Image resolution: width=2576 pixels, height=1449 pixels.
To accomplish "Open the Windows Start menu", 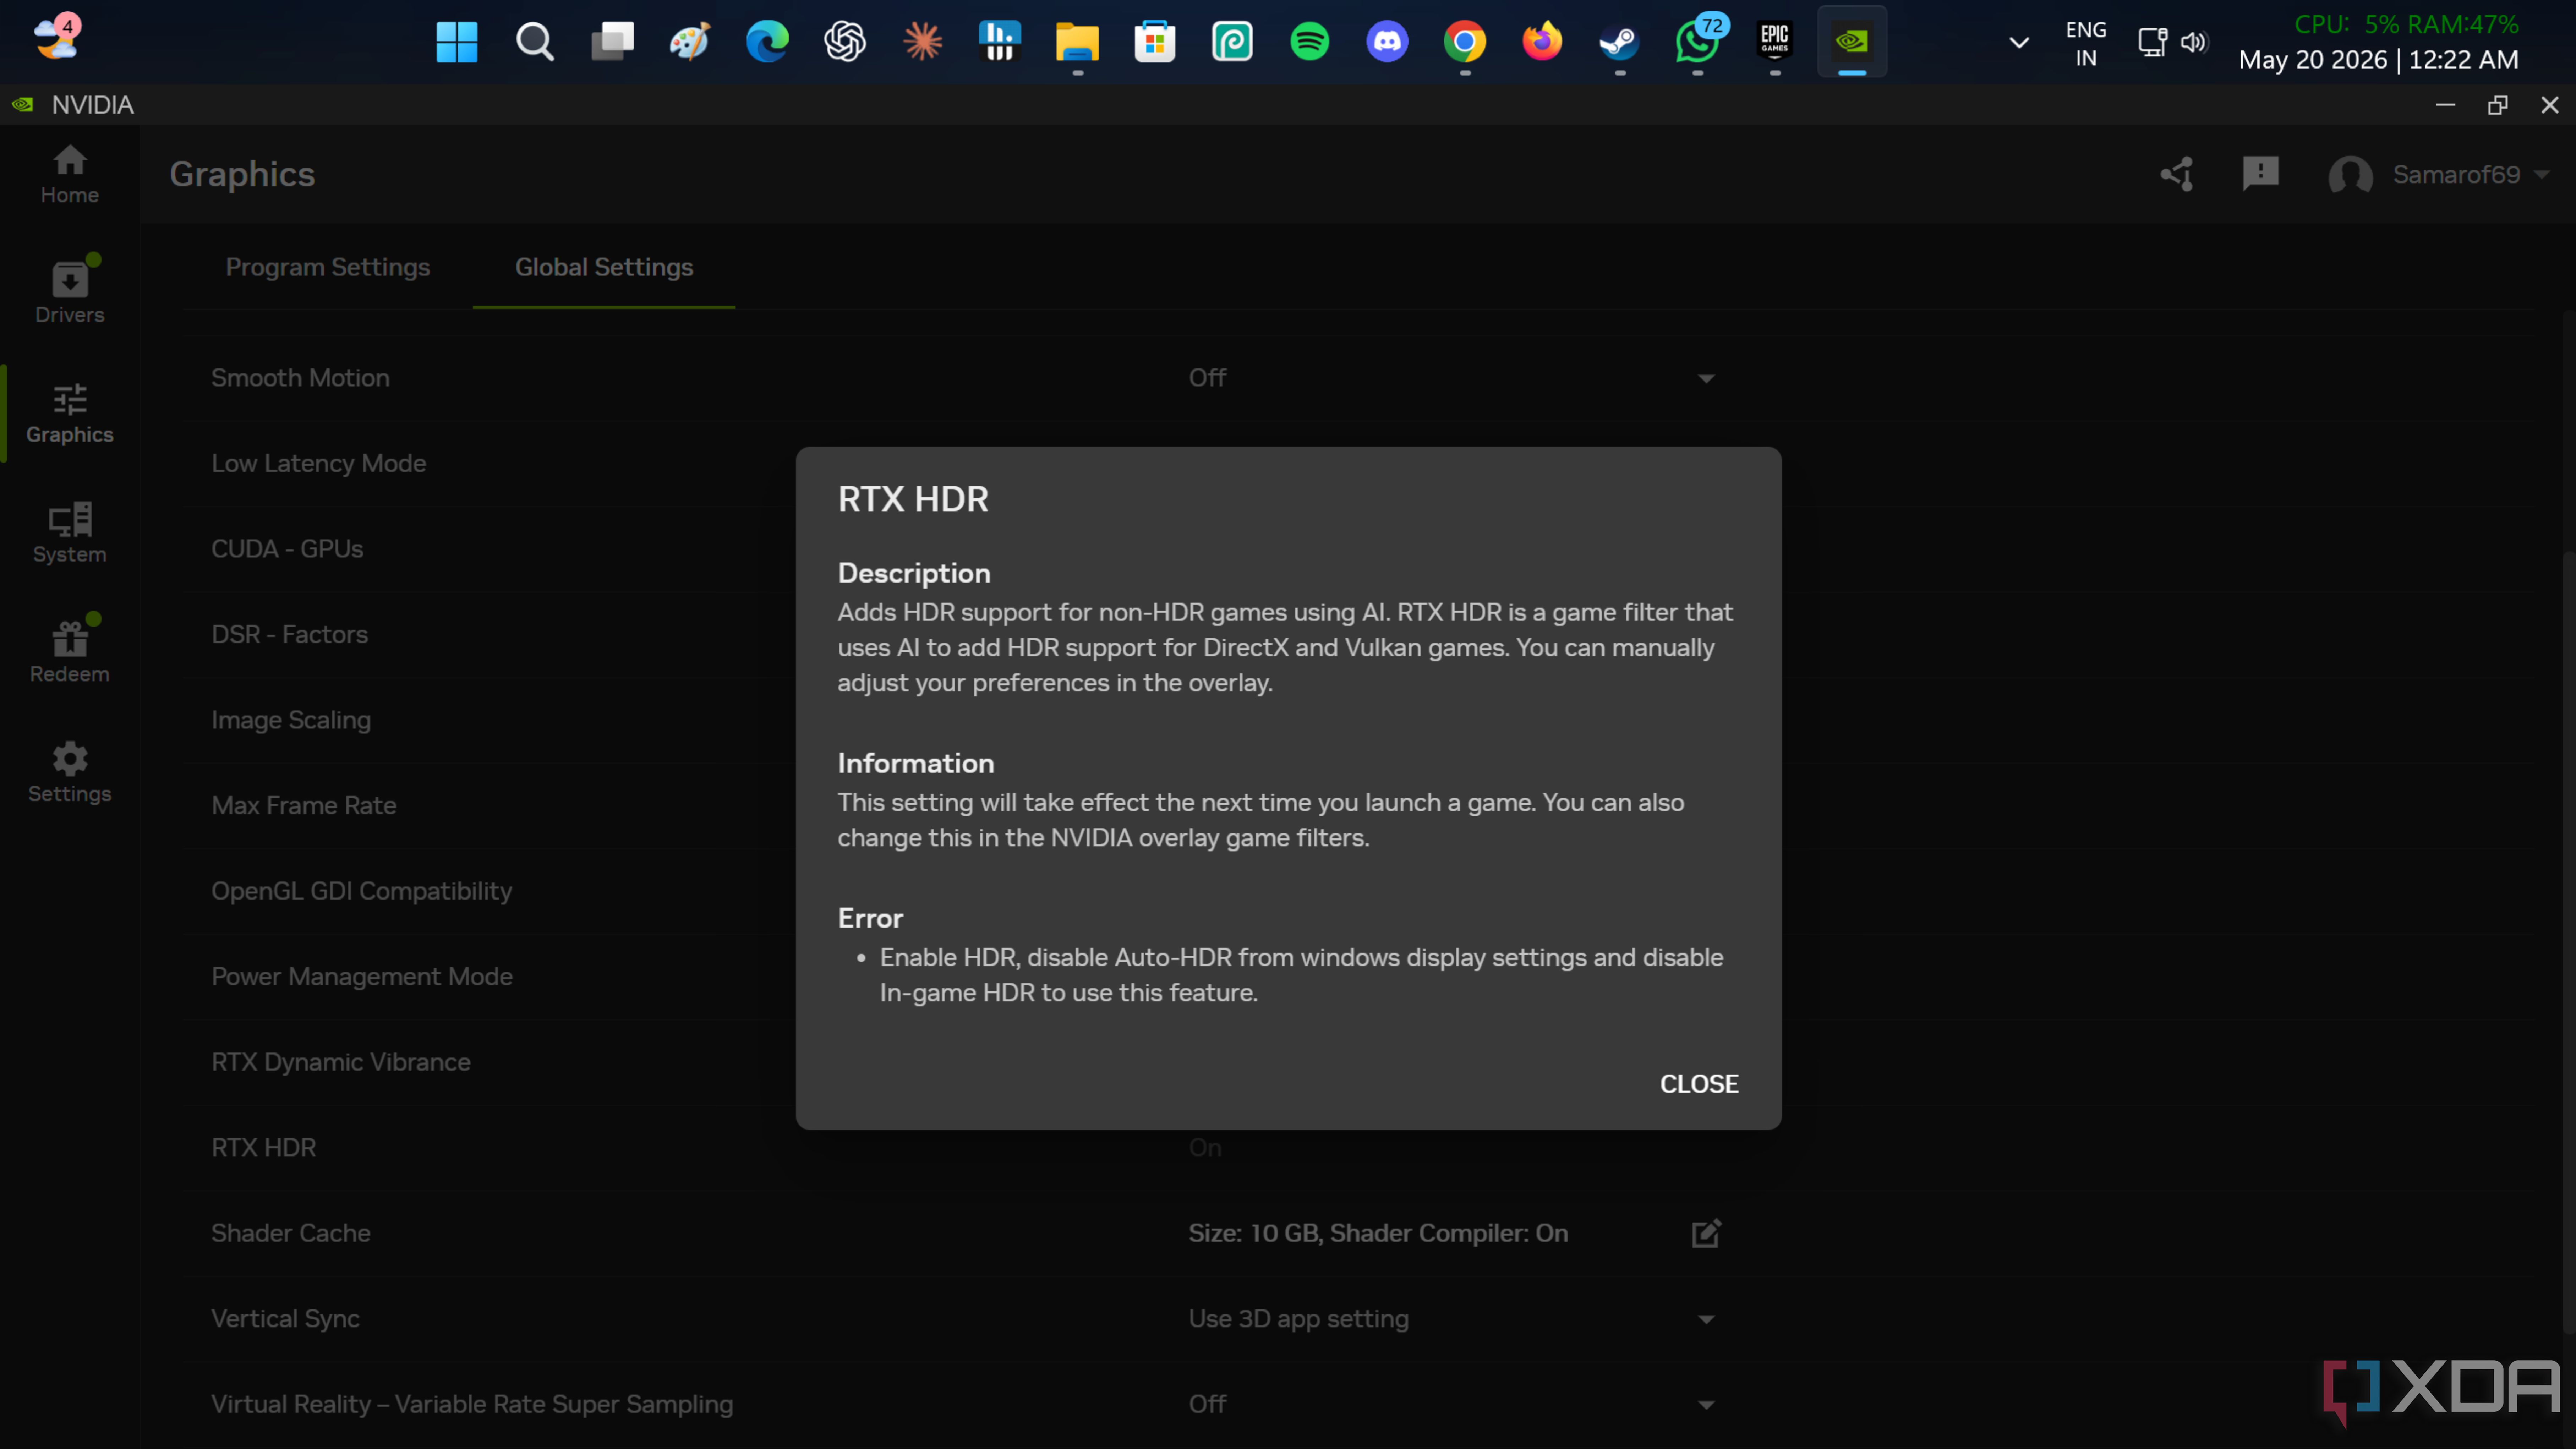I will point(457,42).
